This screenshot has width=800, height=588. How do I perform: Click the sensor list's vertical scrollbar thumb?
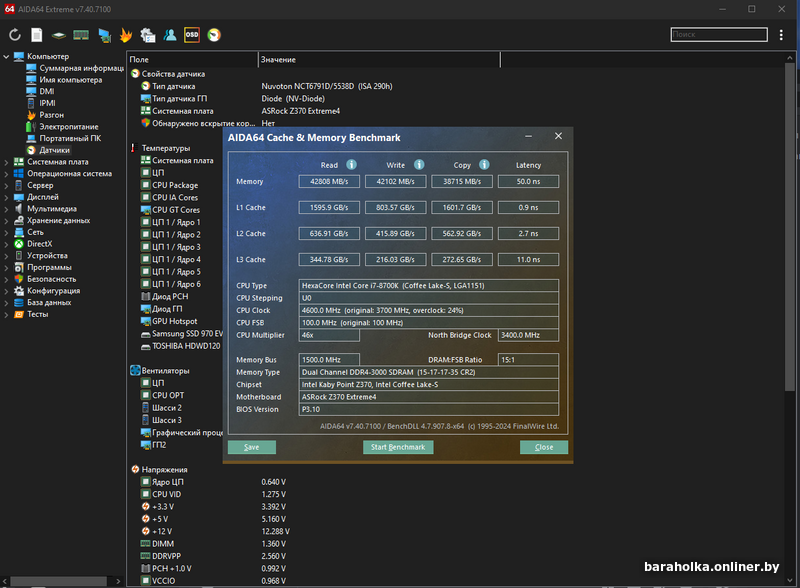pos(790,227)
